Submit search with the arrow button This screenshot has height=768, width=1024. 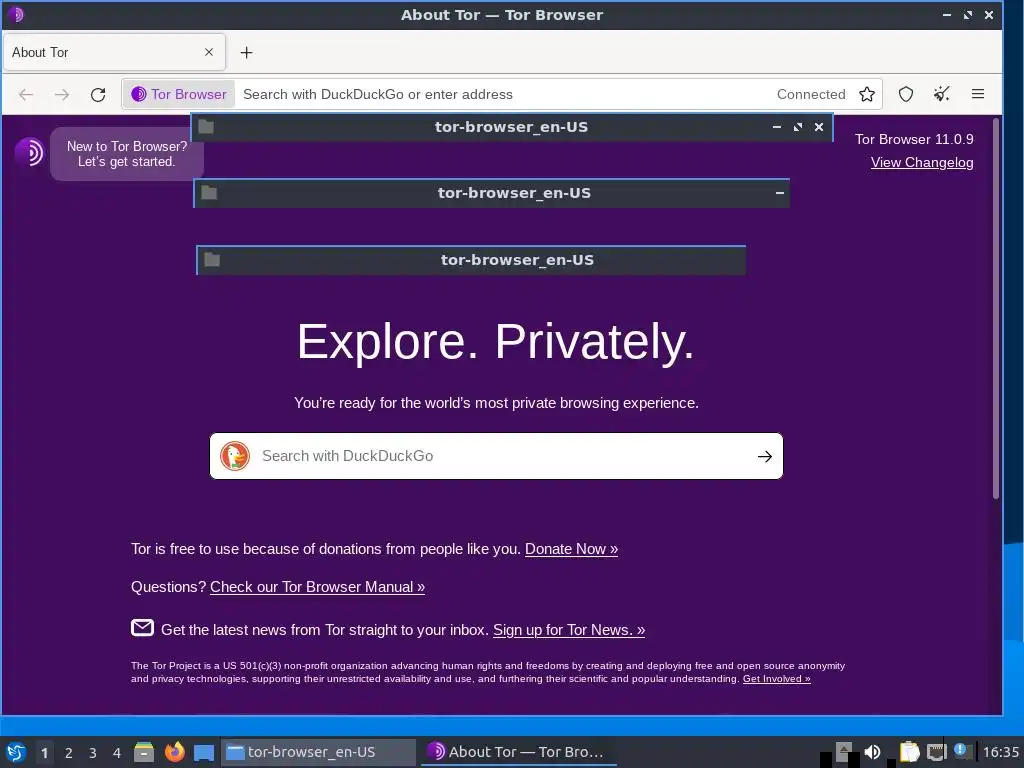pyautogui.click(x=765, y=456)
